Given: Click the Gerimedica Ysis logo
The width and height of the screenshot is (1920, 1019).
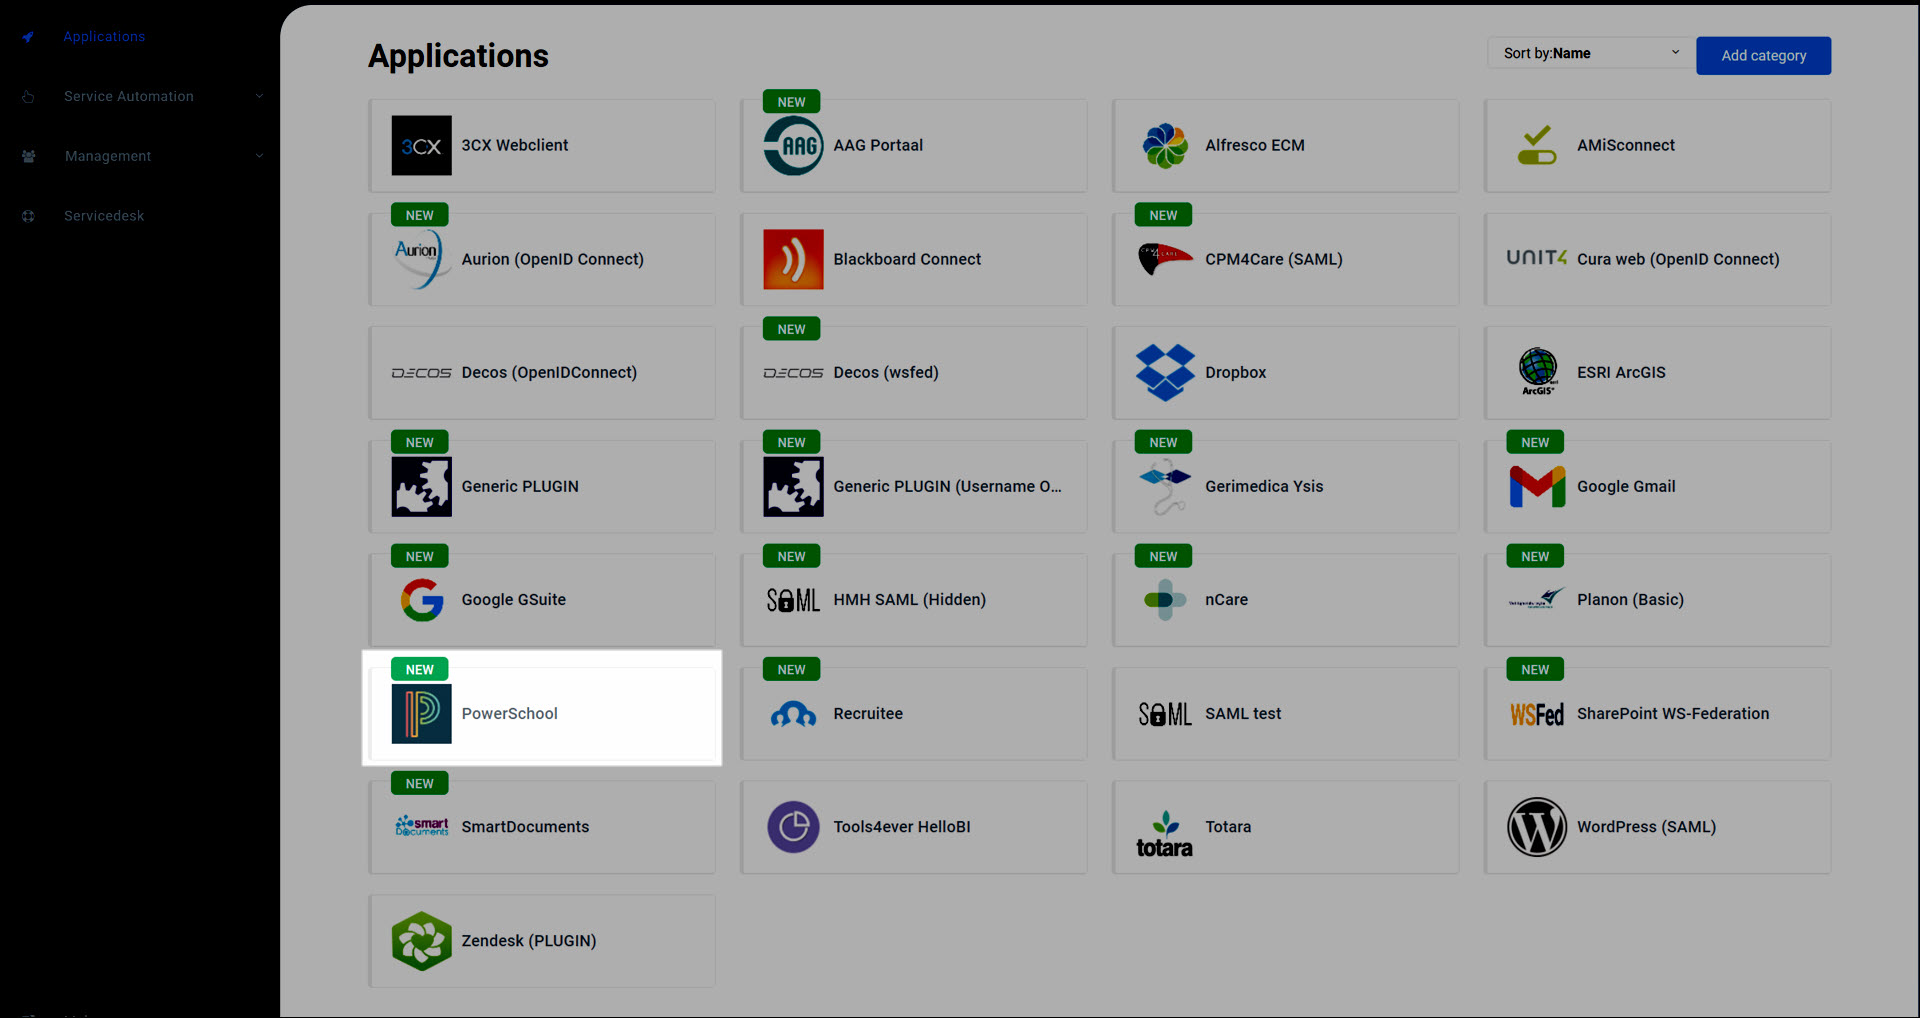Looking at the screenshot, I should [x=1165, y=487].
